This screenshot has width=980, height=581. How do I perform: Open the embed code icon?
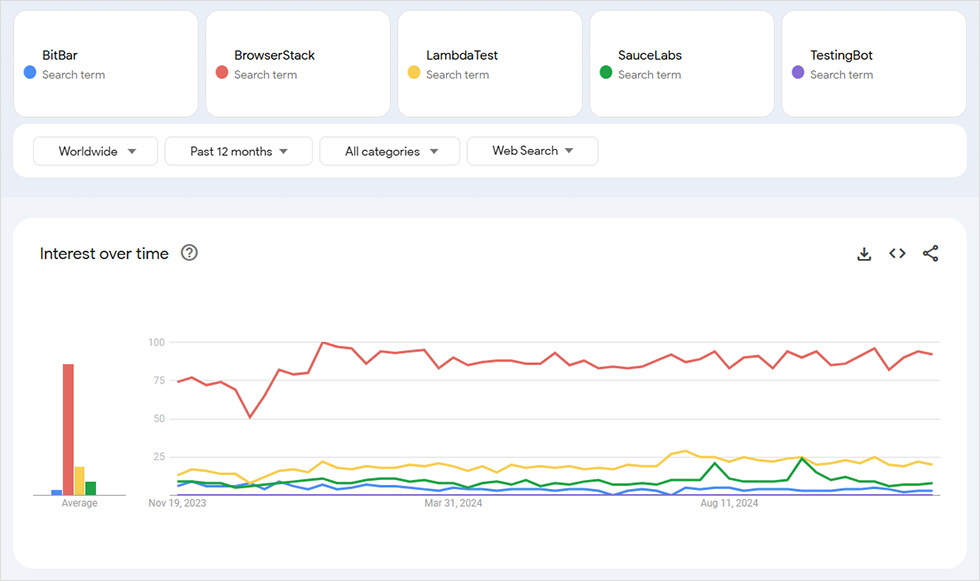click(x=898, y=253)
